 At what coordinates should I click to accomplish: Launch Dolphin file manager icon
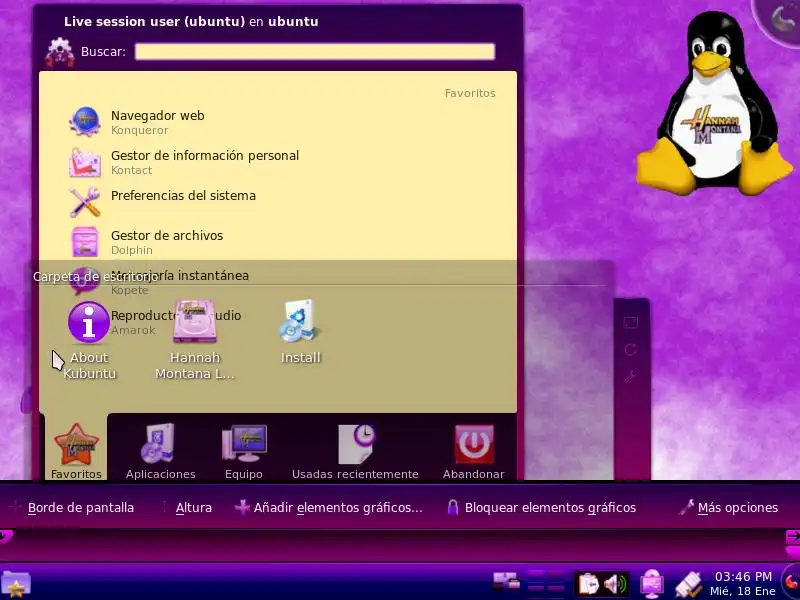[85, 241]
